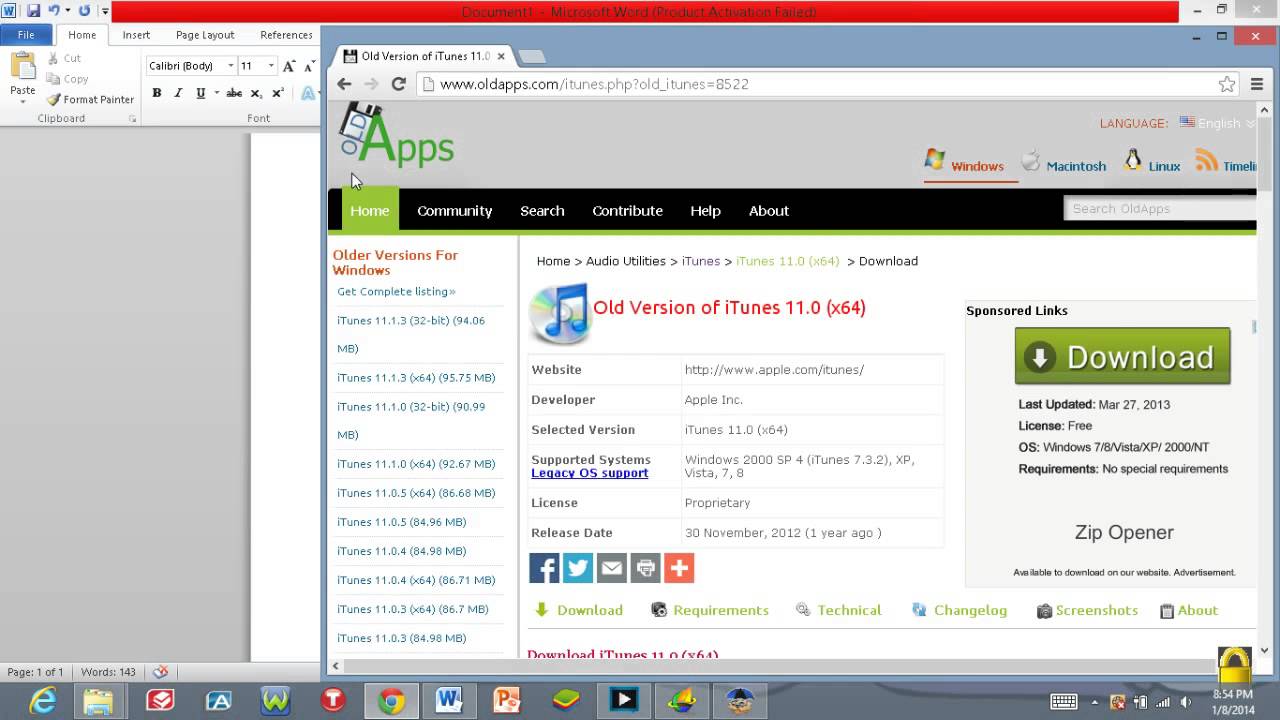Reload the page in Chrome
1280x720 pixels.
tap(398, 84)
